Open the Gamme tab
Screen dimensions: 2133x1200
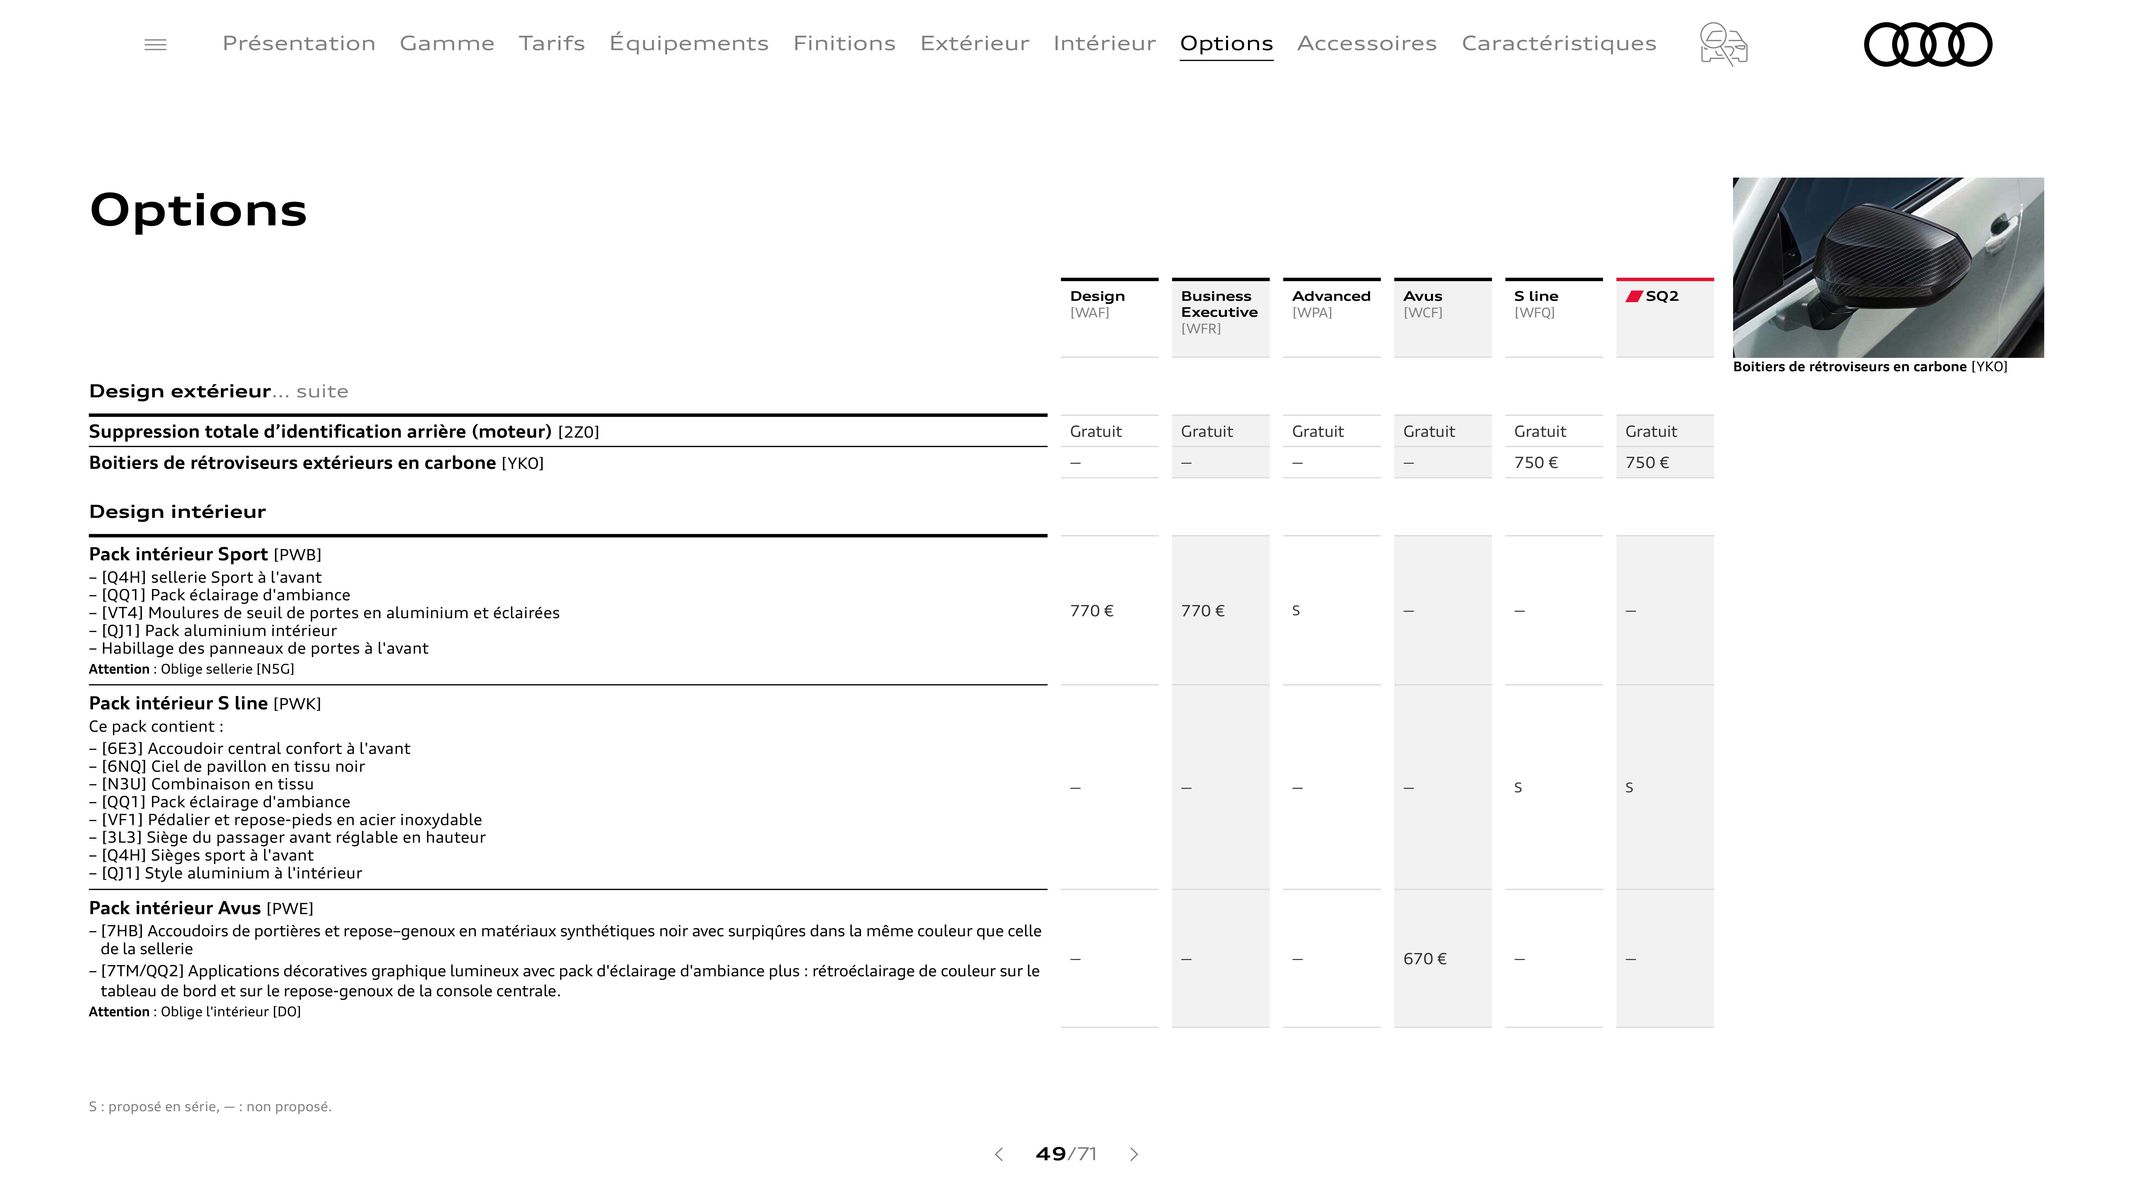[x=447, y=43]
